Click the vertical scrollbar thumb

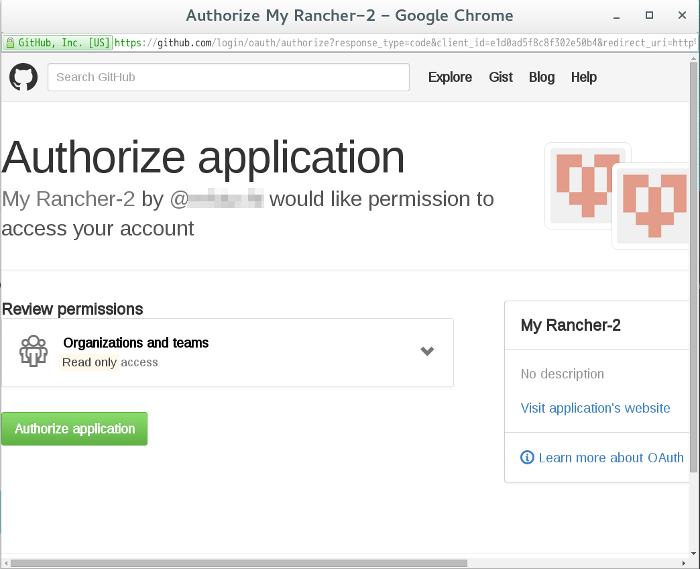coord(693,268)
